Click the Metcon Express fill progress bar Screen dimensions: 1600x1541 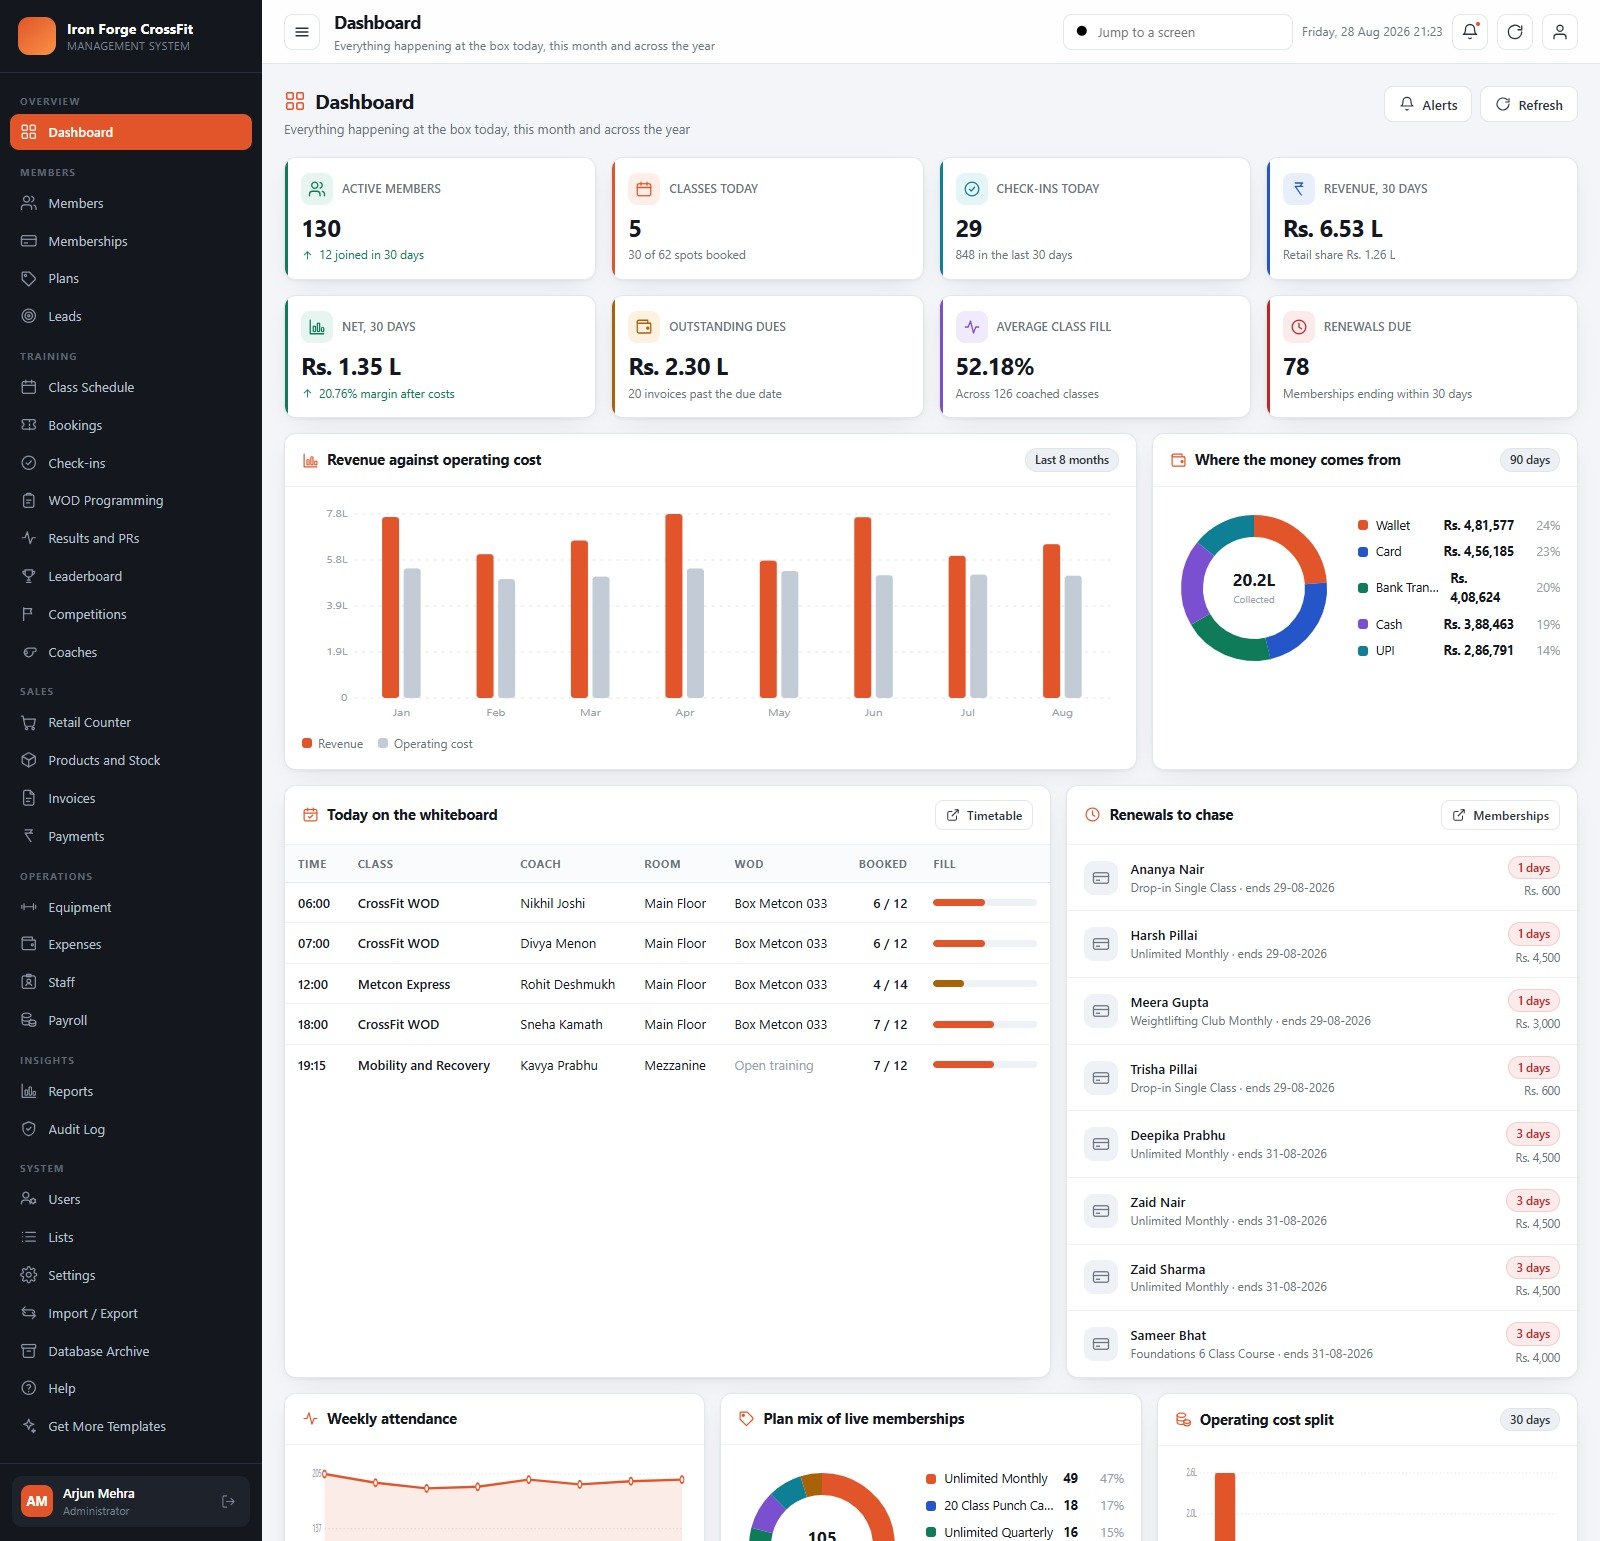click(x=985, y=984)
